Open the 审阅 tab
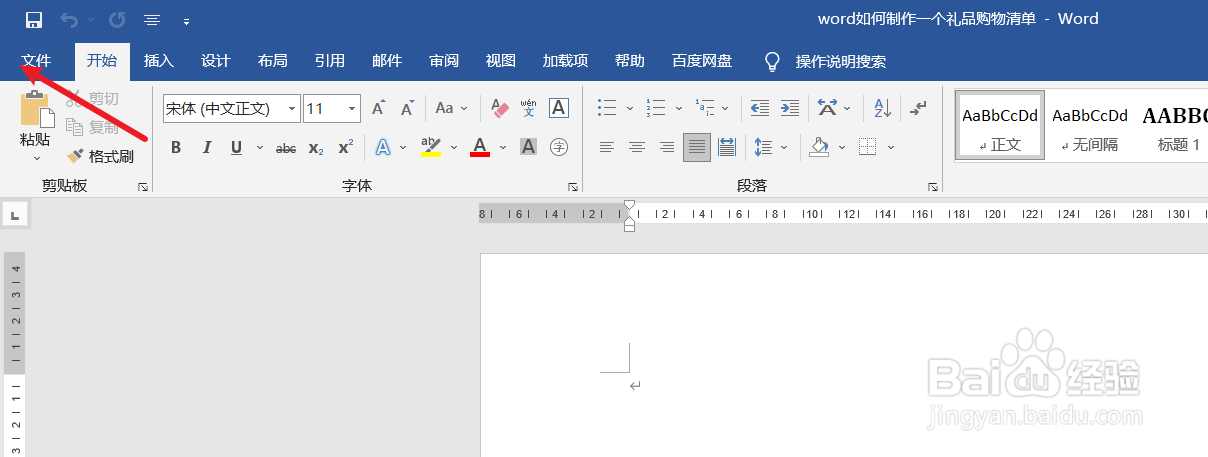 tap(443, 61)
